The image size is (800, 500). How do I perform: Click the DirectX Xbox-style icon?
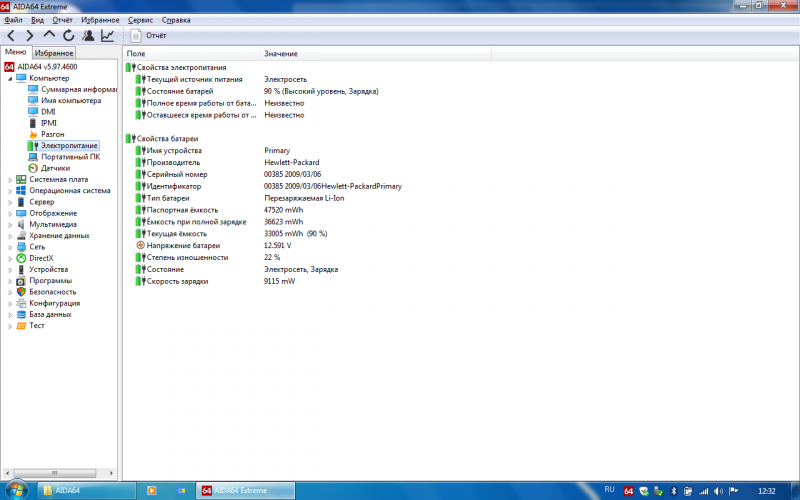[21, 258]
